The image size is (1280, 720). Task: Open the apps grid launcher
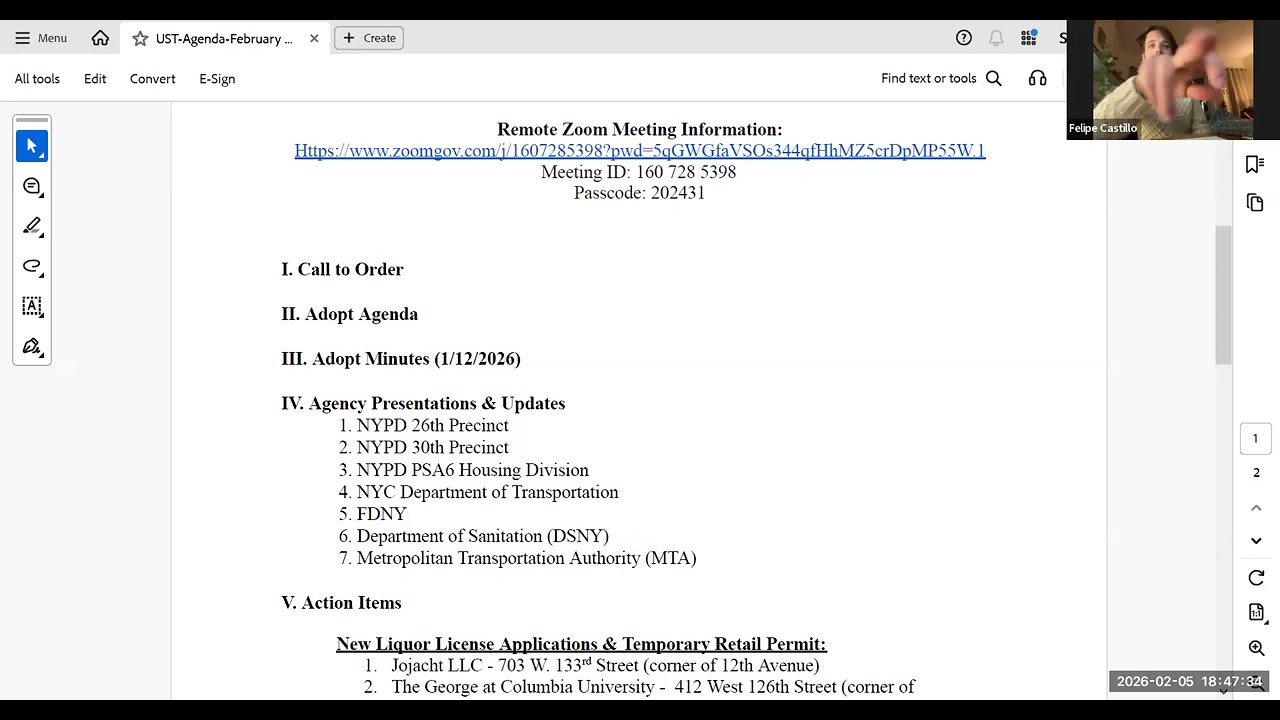click(1028, 38)
